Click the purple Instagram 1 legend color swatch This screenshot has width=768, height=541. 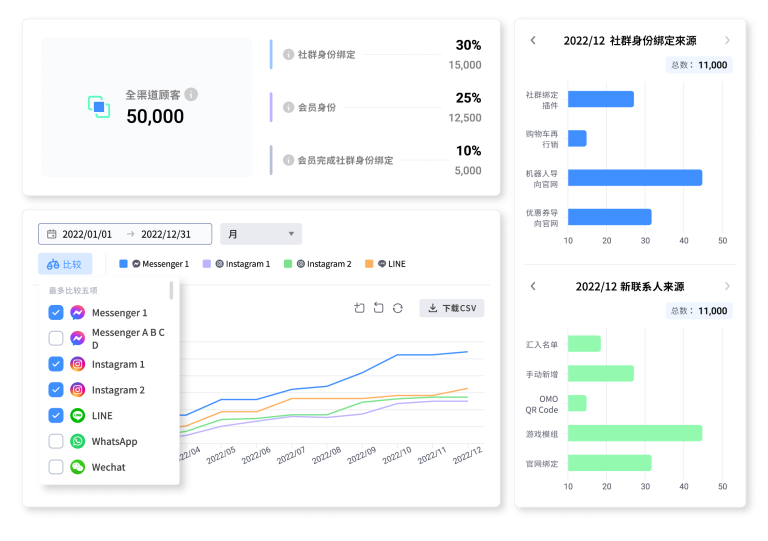[207, 264]
